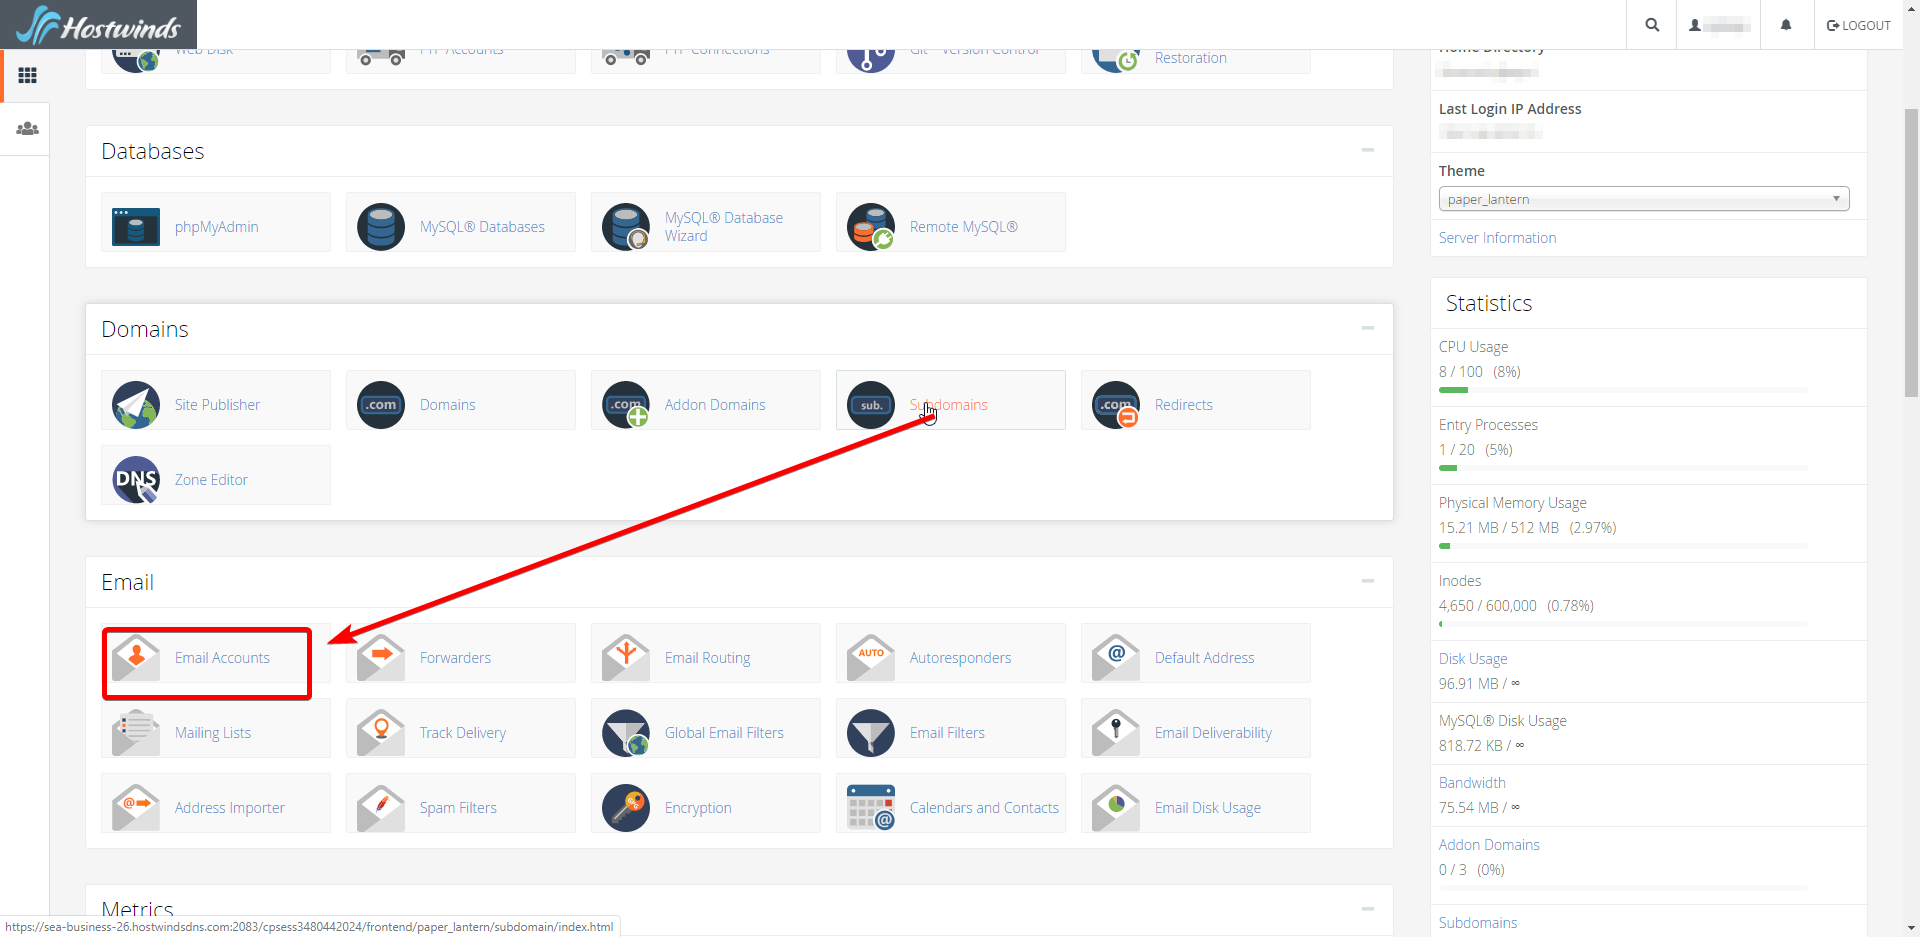
Task: Open the Theme paper_lantern dropdown
Action: [1644, 199]
